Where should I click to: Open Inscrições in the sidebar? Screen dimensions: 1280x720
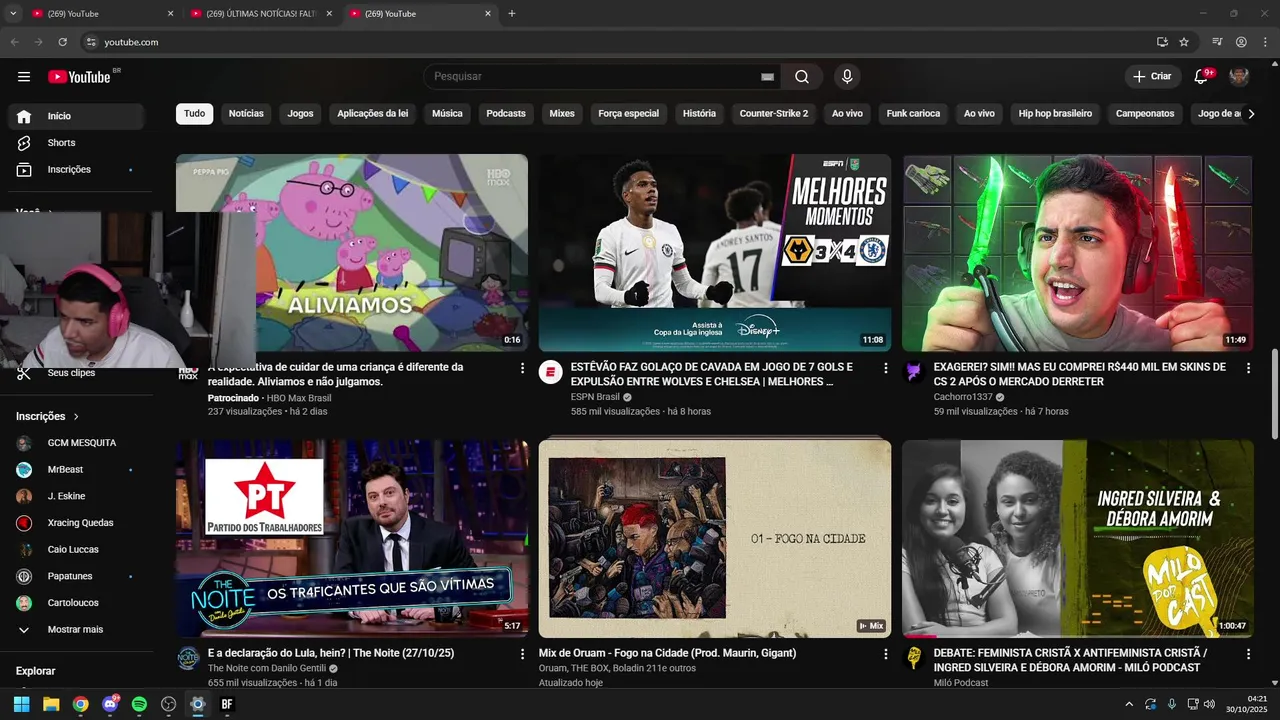click(x=76, y=170)
